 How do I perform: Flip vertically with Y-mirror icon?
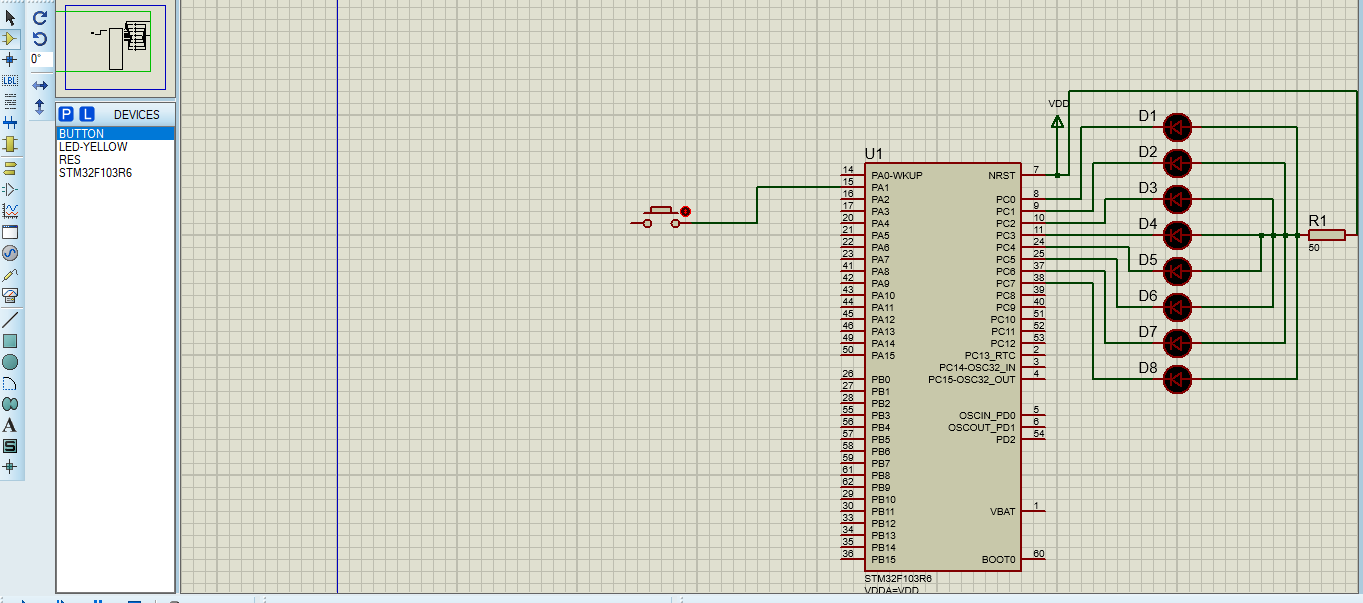(x=40, y=106)
